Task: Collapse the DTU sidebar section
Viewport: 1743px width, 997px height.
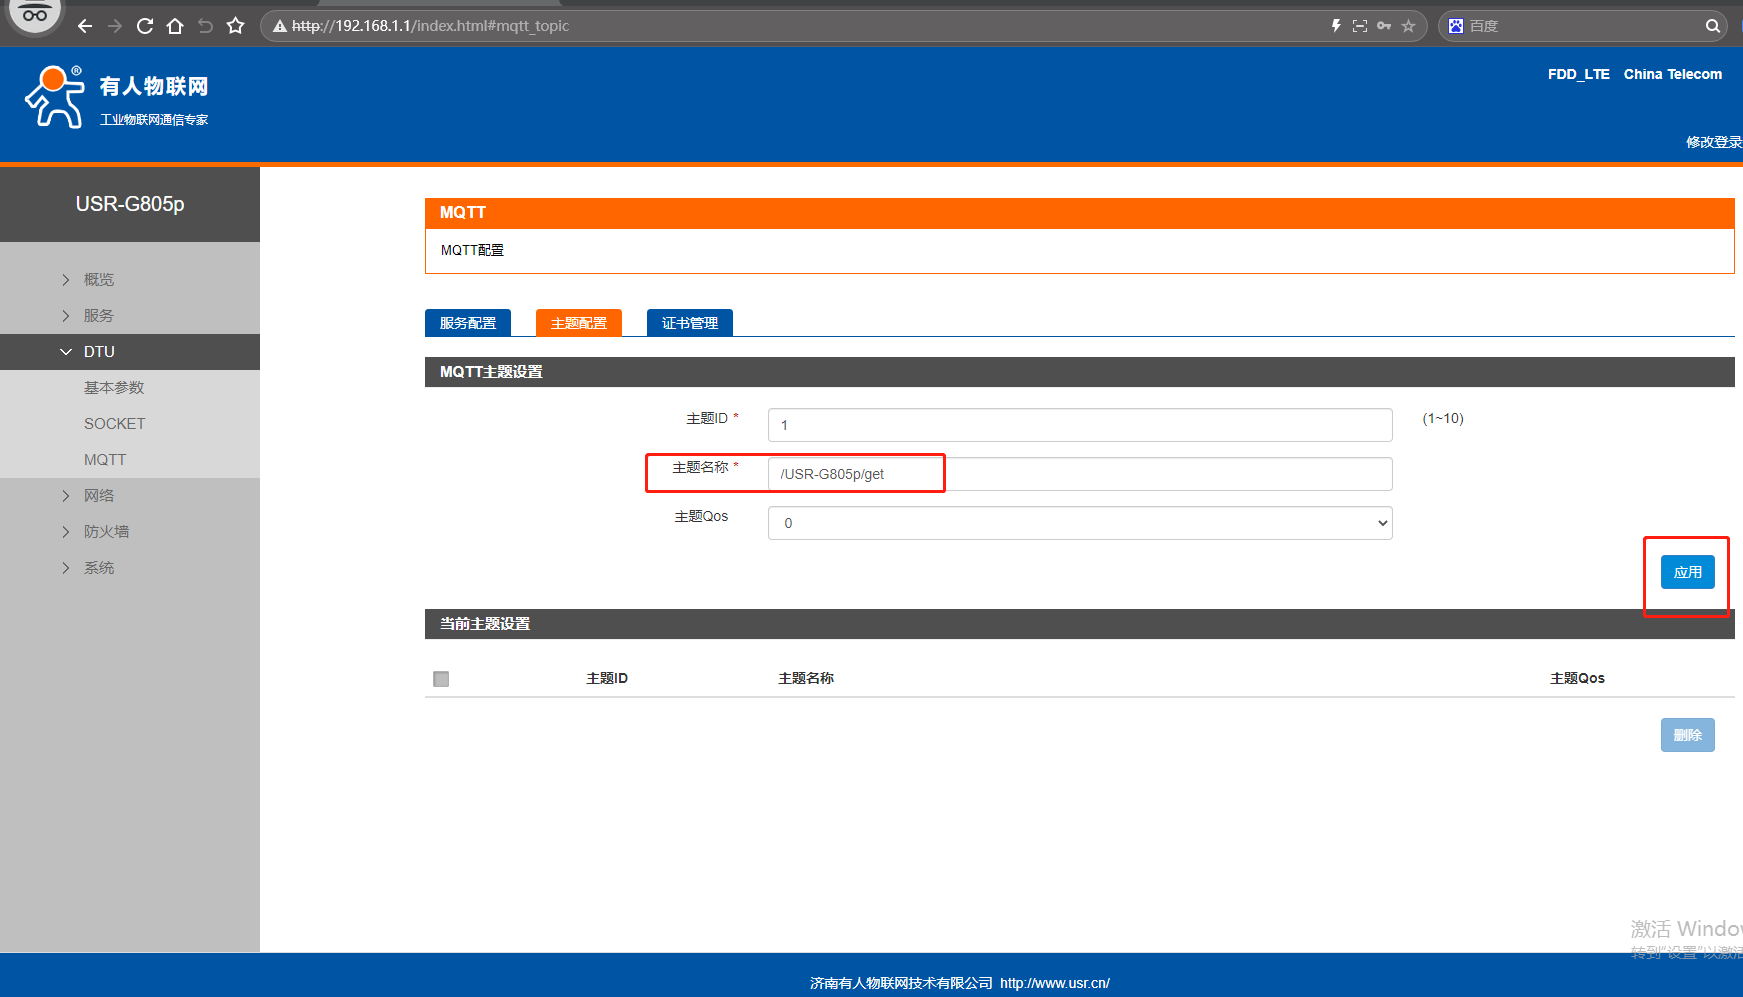Action: coord(99,352)
